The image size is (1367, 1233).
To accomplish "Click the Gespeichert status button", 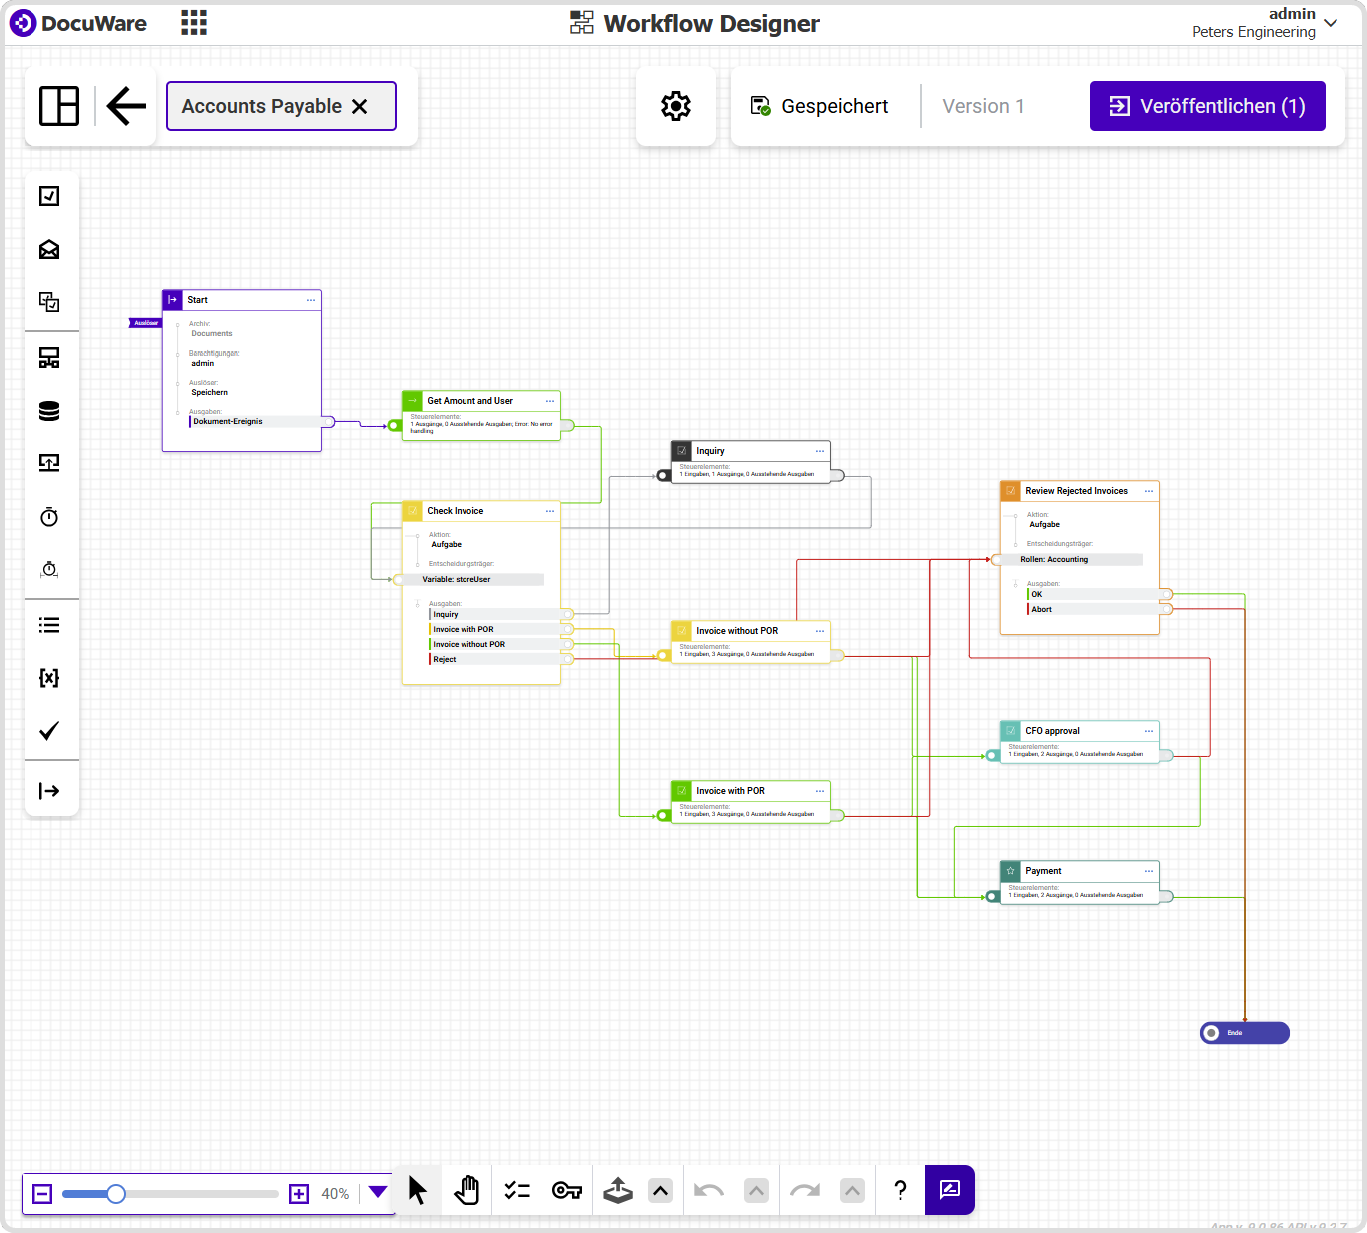I will (820, 106).
